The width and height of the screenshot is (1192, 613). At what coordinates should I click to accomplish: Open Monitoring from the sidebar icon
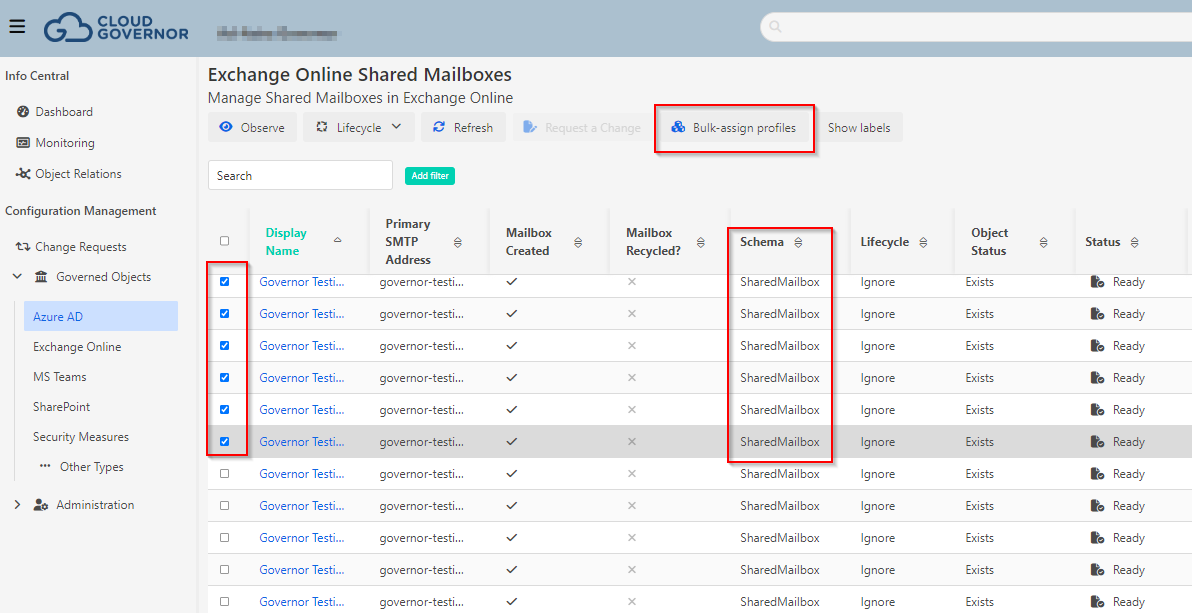point(22,142)
